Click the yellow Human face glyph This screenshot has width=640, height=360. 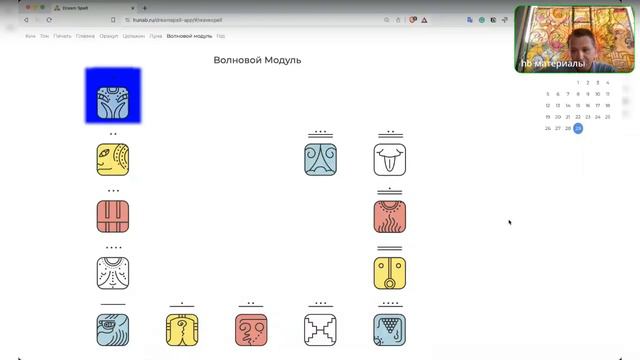click(113, 160)
